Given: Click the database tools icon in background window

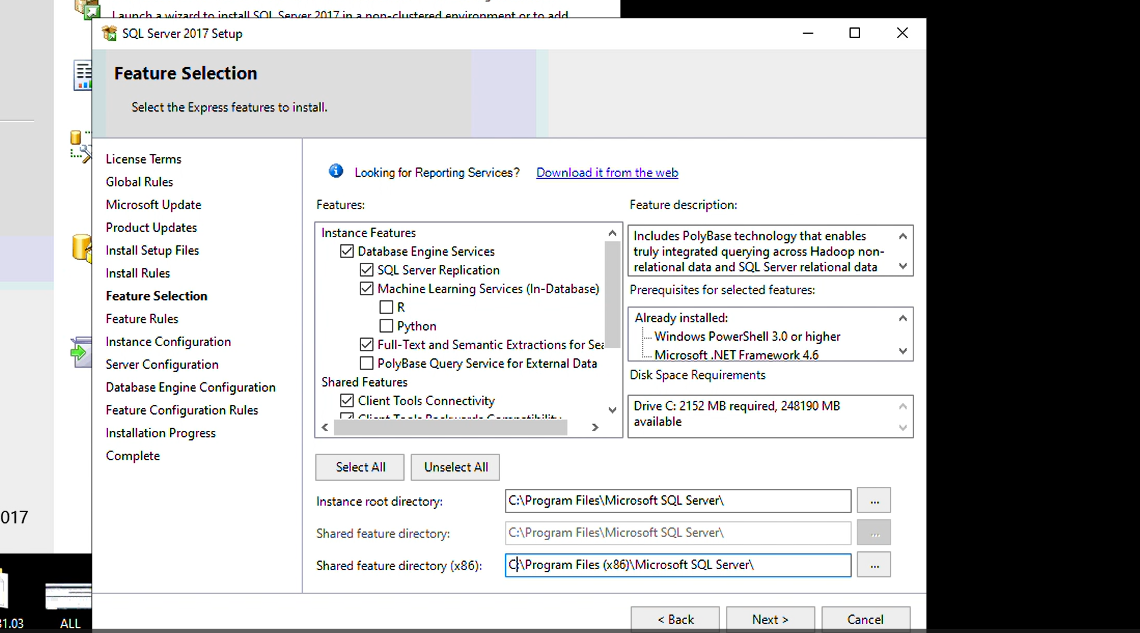Looking at the screenshot, I should click(81, 146).
